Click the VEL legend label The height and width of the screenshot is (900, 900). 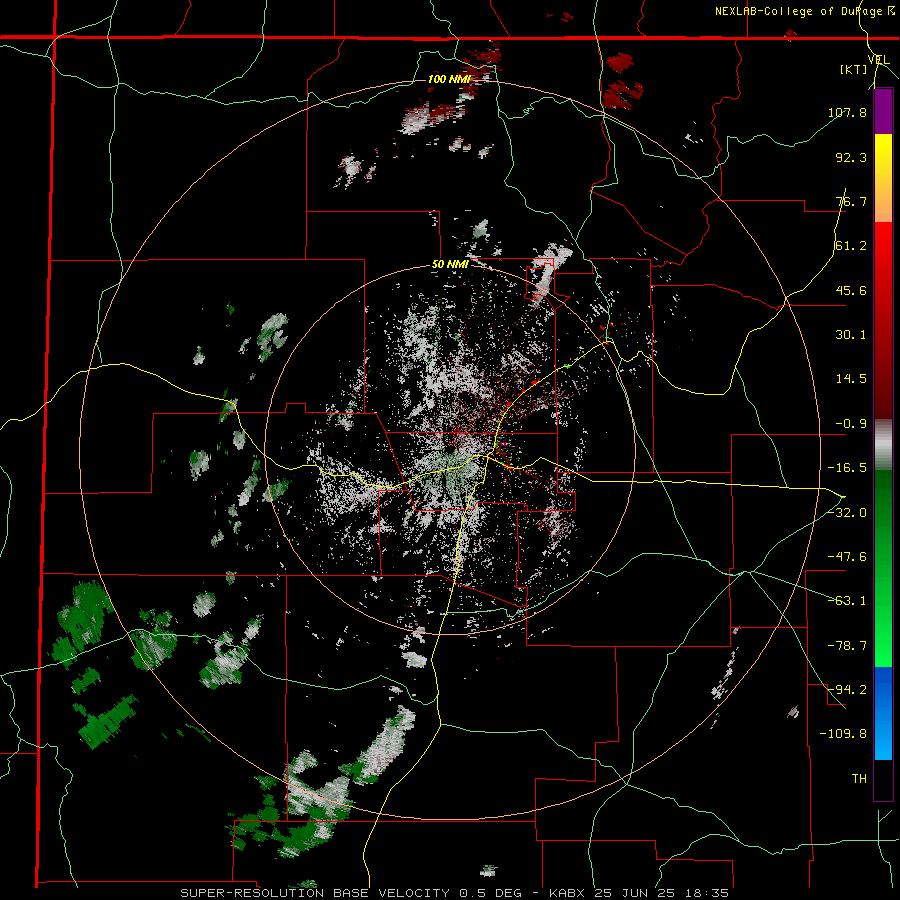[878, 59]
